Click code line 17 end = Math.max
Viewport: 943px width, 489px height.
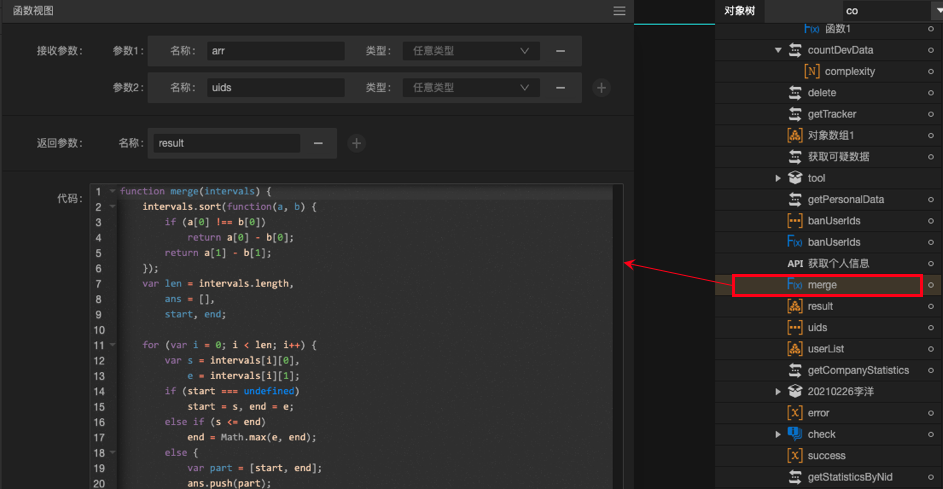[x=251, y=437]
